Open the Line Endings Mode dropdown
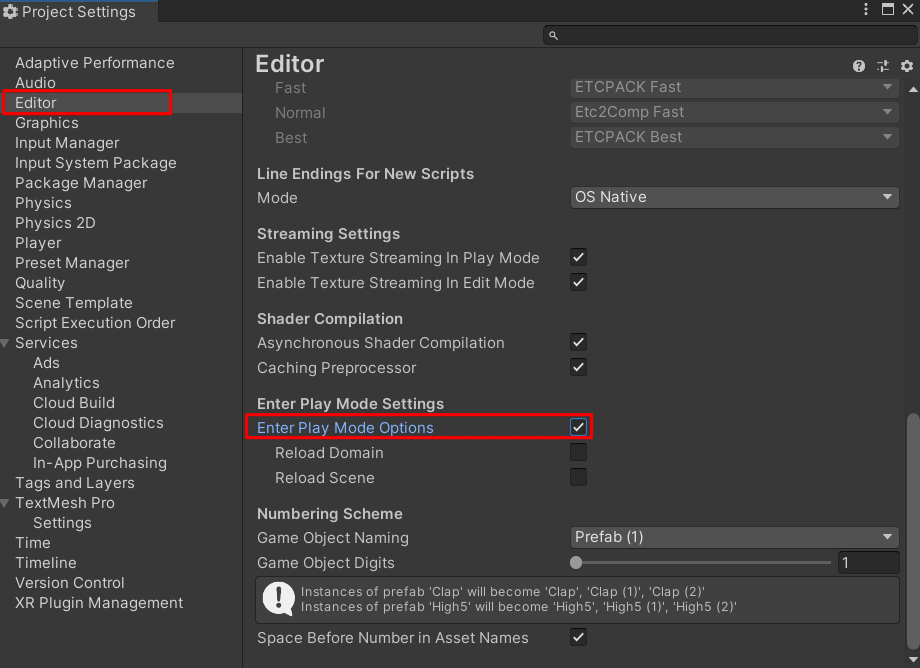This screenshot has width=920, height=668. click(x=733, y=197)
